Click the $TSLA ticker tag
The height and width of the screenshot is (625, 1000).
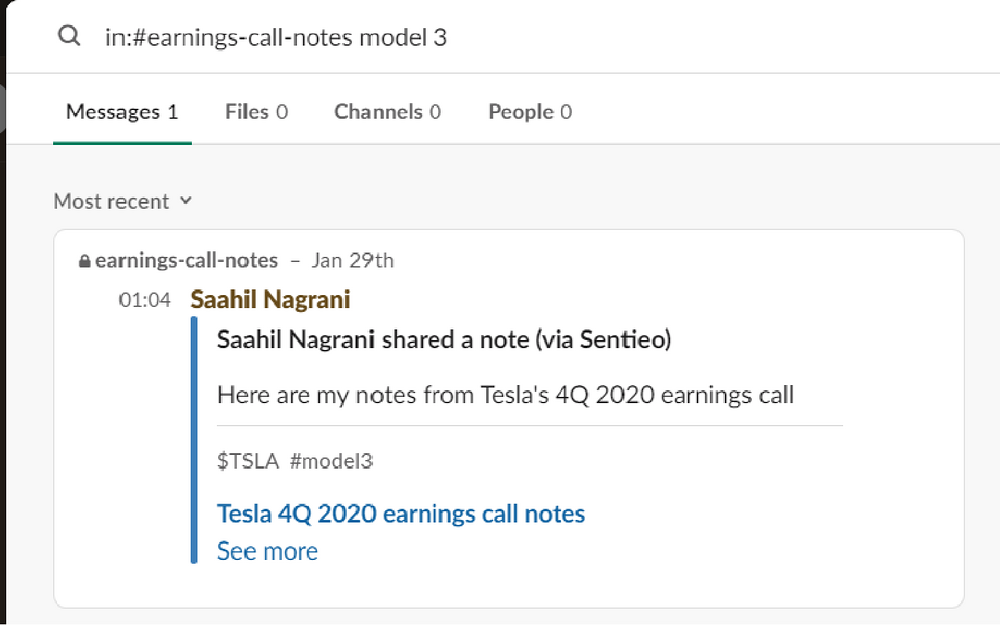247,461
